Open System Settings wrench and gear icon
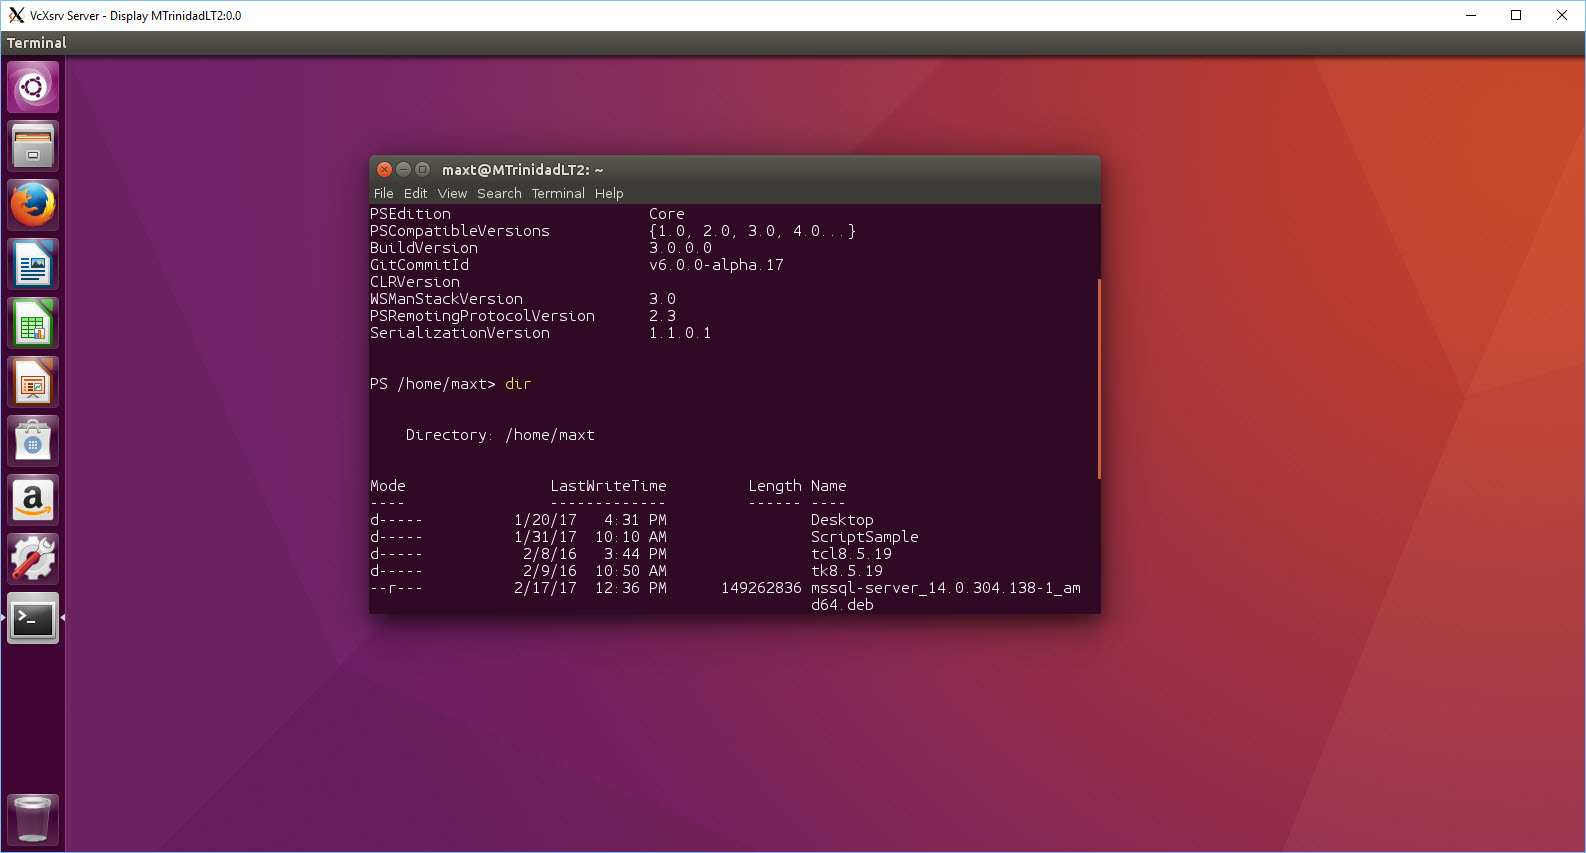The image size is (1586, 853). [33, 559]
